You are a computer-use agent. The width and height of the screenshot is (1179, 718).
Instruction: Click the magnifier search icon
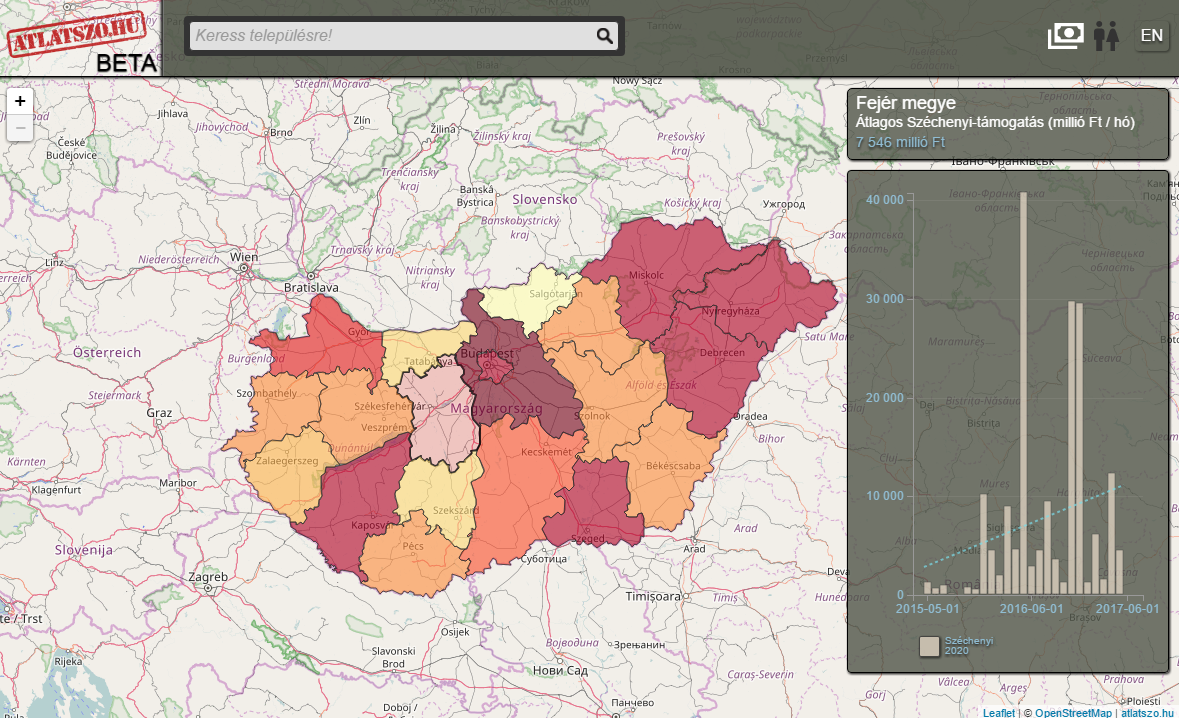click(604, 36)
